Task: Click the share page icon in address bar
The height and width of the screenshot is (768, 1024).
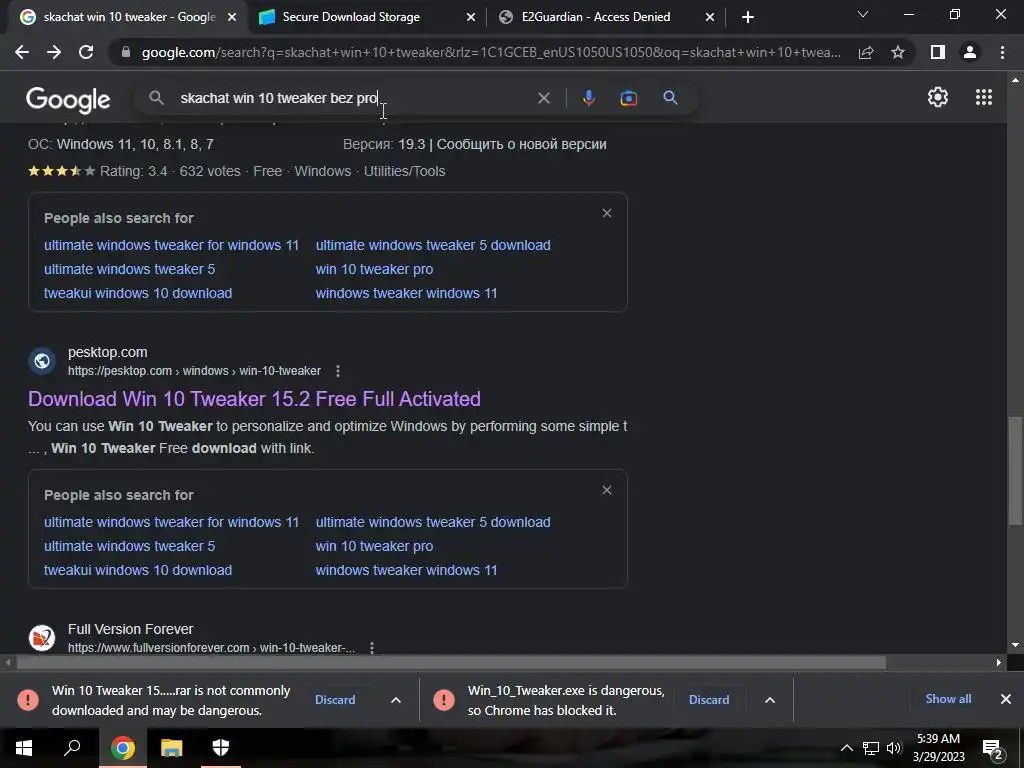Action: (866, 52)
